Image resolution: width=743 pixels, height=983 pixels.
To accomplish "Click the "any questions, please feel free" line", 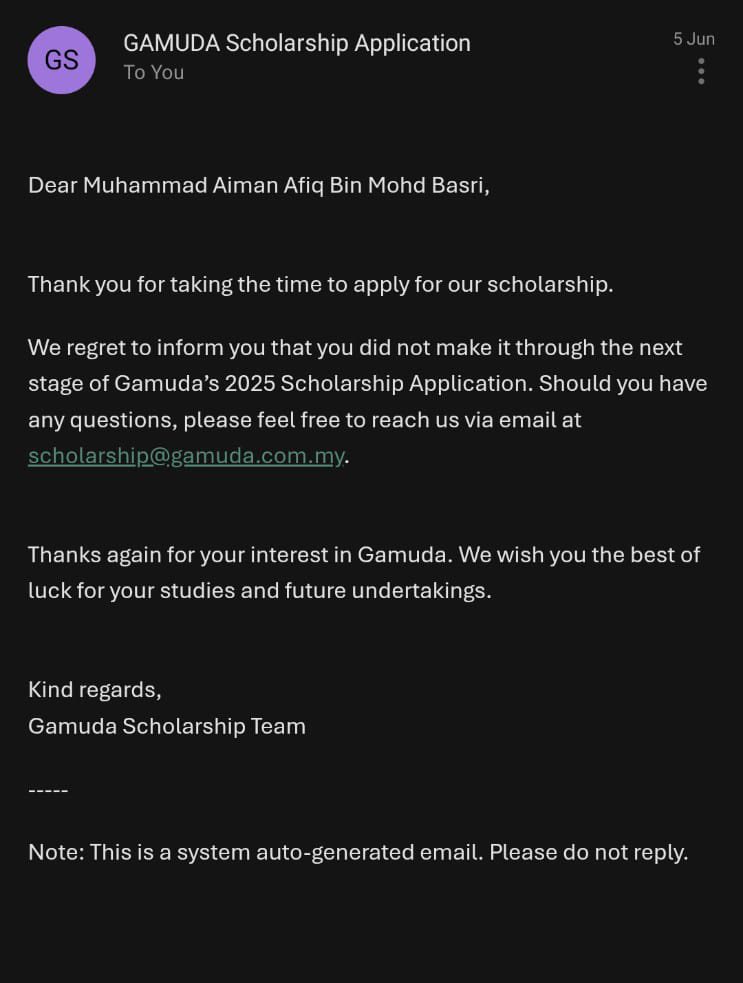I will click(305, 420).
